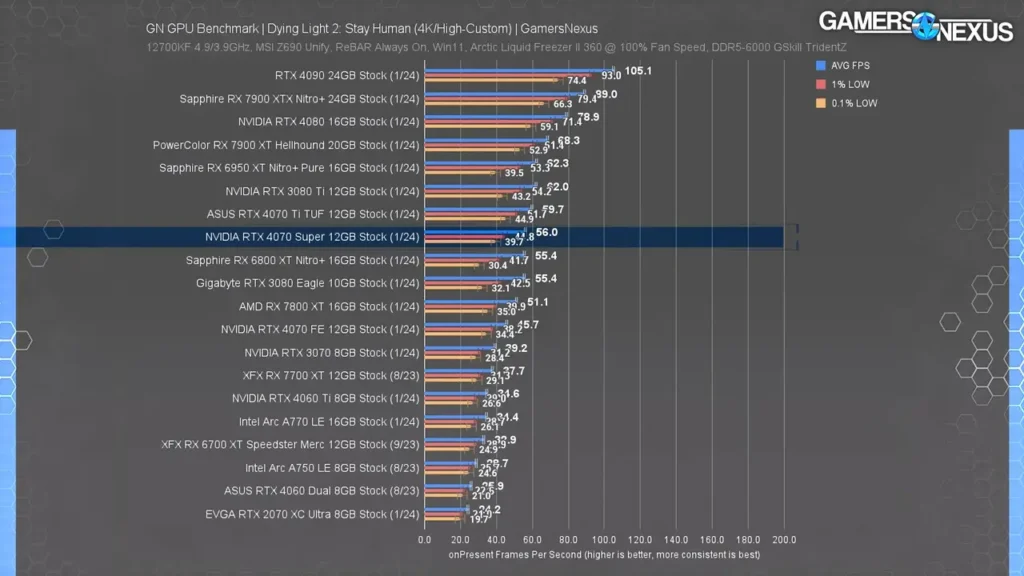
Task: Click the onPresent Frames Per Second axis title
Action: point(604,555)
